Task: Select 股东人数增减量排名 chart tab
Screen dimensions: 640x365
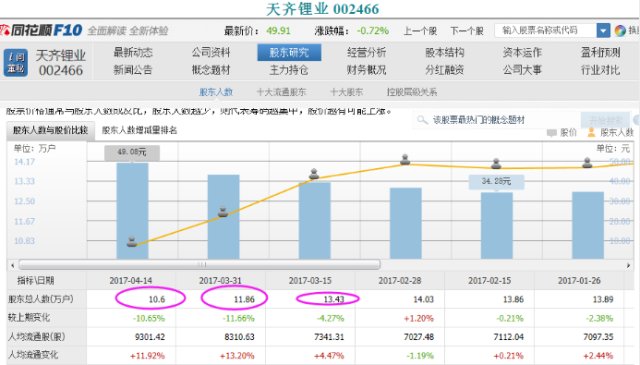Action: click(x=139, y=130)
